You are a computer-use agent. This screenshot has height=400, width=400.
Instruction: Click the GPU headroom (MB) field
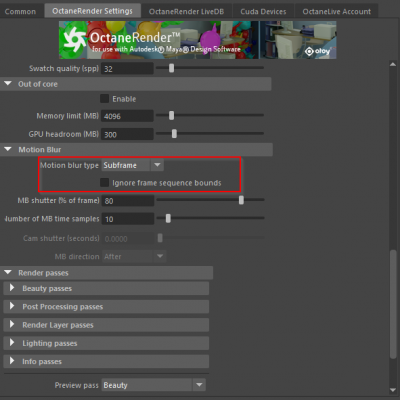tap(127, 134)
